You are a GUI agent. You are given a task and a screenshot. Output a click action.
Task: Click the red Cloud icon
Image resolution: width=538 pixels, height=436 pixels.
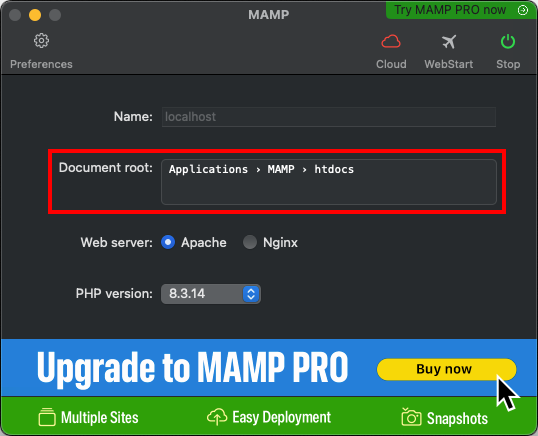(391, 42)
